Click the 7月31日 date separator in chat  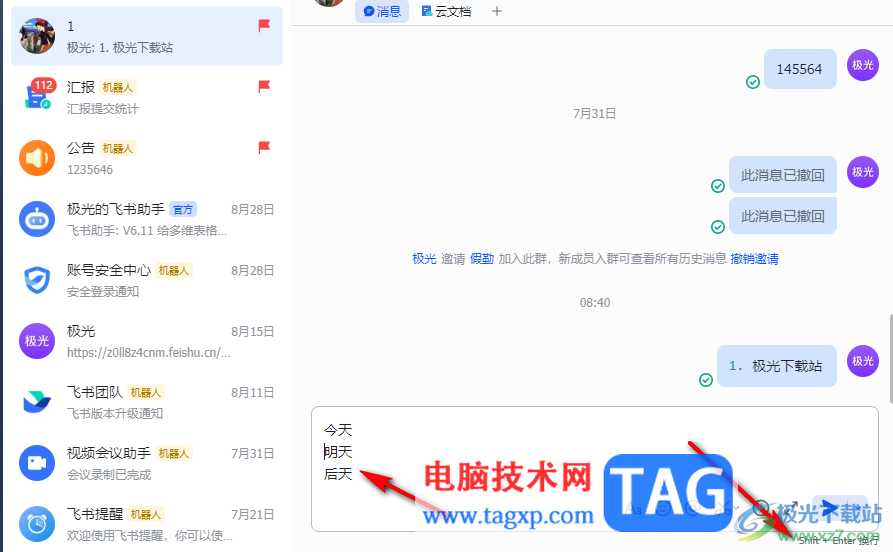coord(595,113)
